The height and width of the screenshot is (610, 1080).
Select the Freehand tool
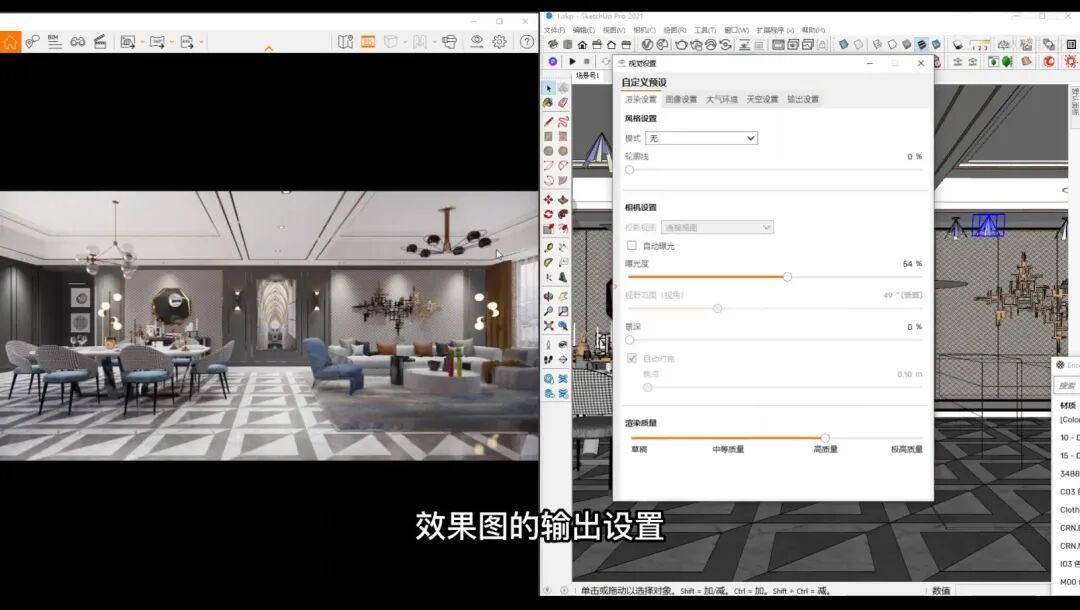pyautogui.click(x=563, y=122)
